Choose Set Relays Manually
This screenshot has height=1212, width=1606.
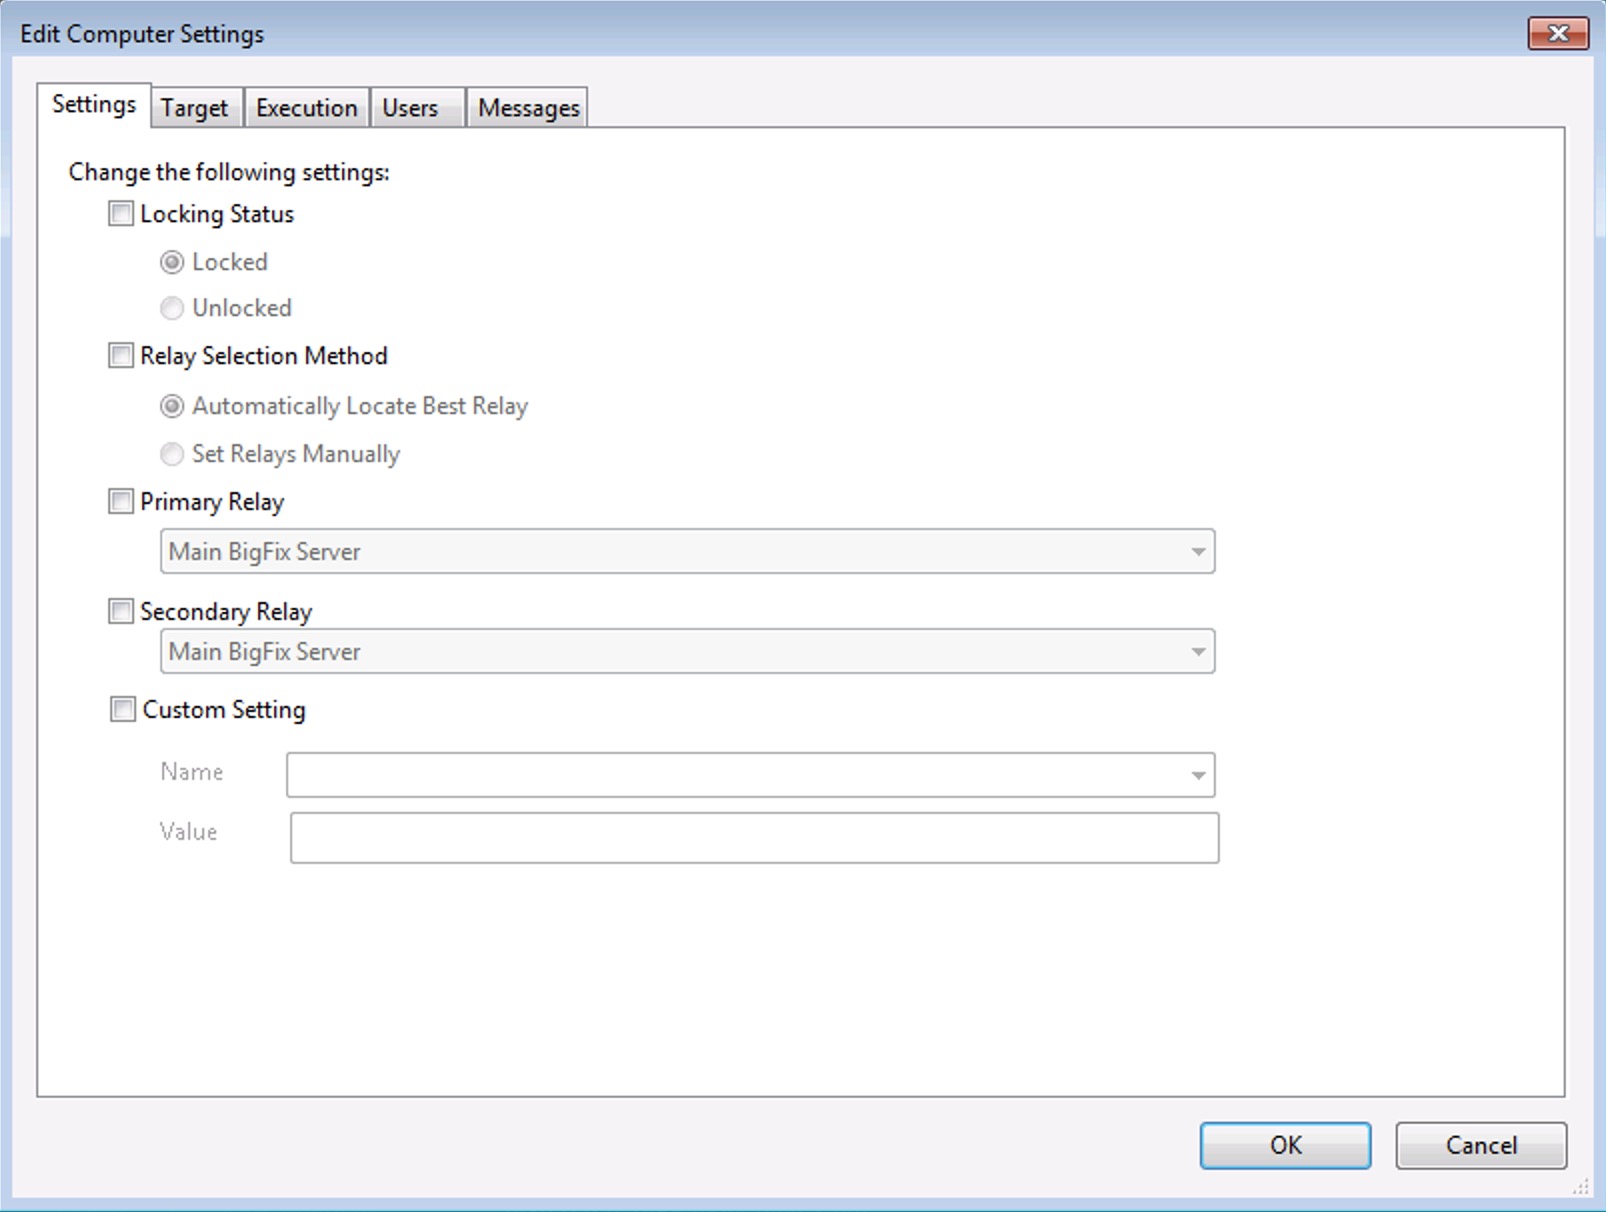[171, 453]
